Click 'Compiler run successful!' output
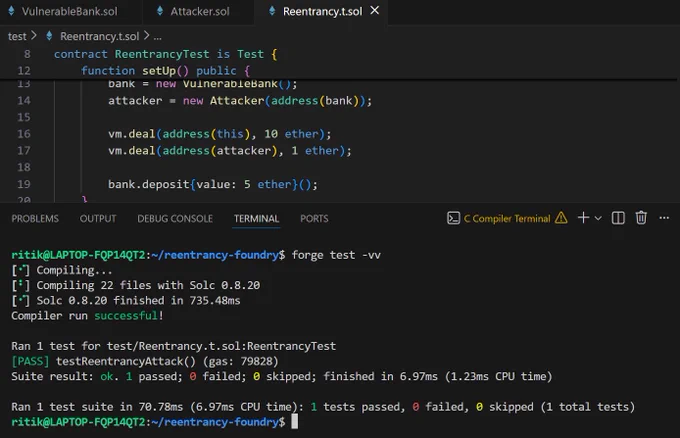This screenshot has width=680, height=438. 87,316
